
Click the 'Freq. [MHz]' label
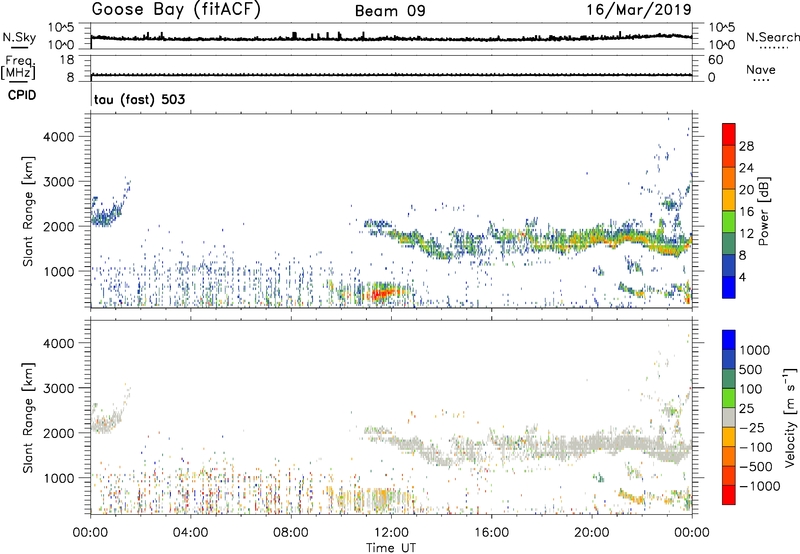pyautogui.click(x=18, y=67)
